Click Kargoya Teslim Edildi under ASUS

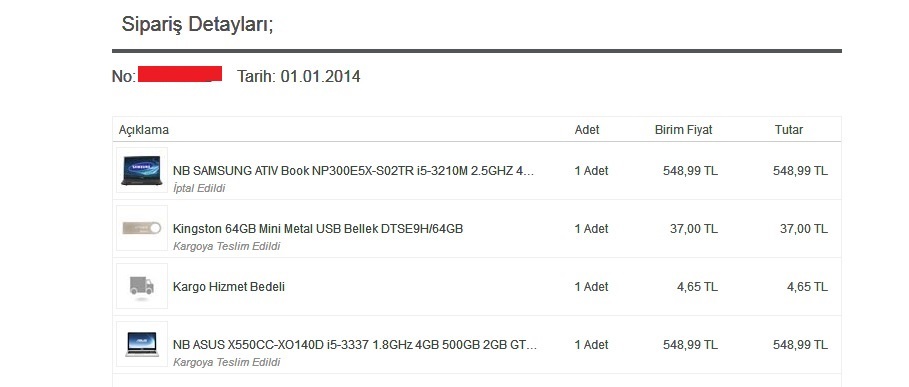(x=226, y=362)
